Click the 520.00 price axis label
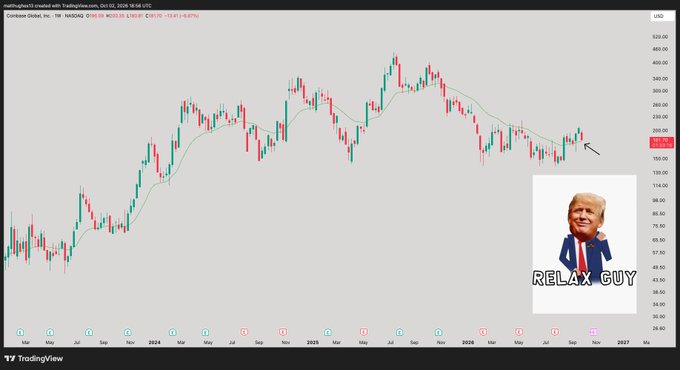680x370 pixels. 660,37
